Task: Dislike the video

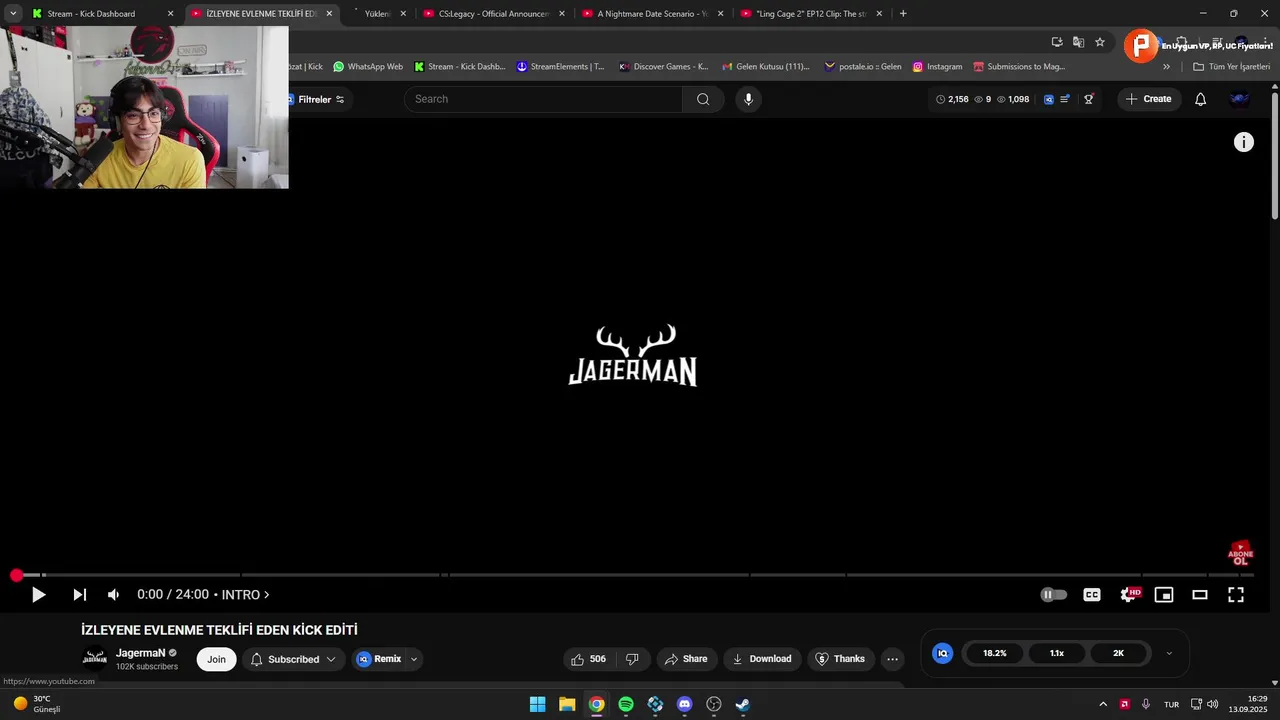Action: tap(632, 659)
